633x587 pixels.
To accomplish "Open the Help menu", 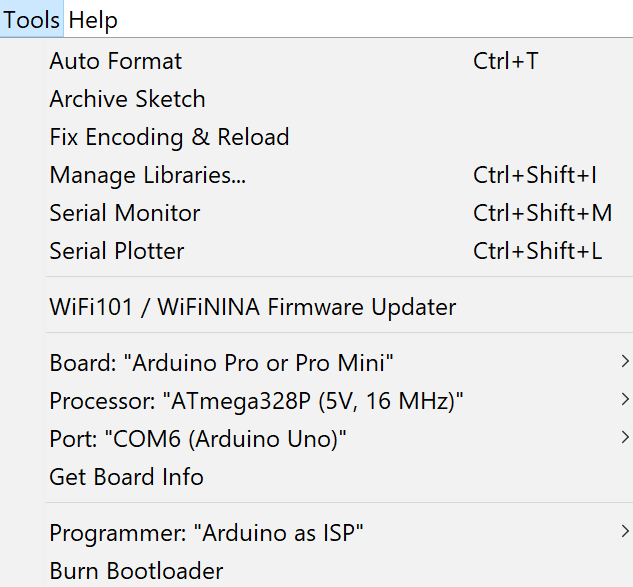I will tap(93, 20).
